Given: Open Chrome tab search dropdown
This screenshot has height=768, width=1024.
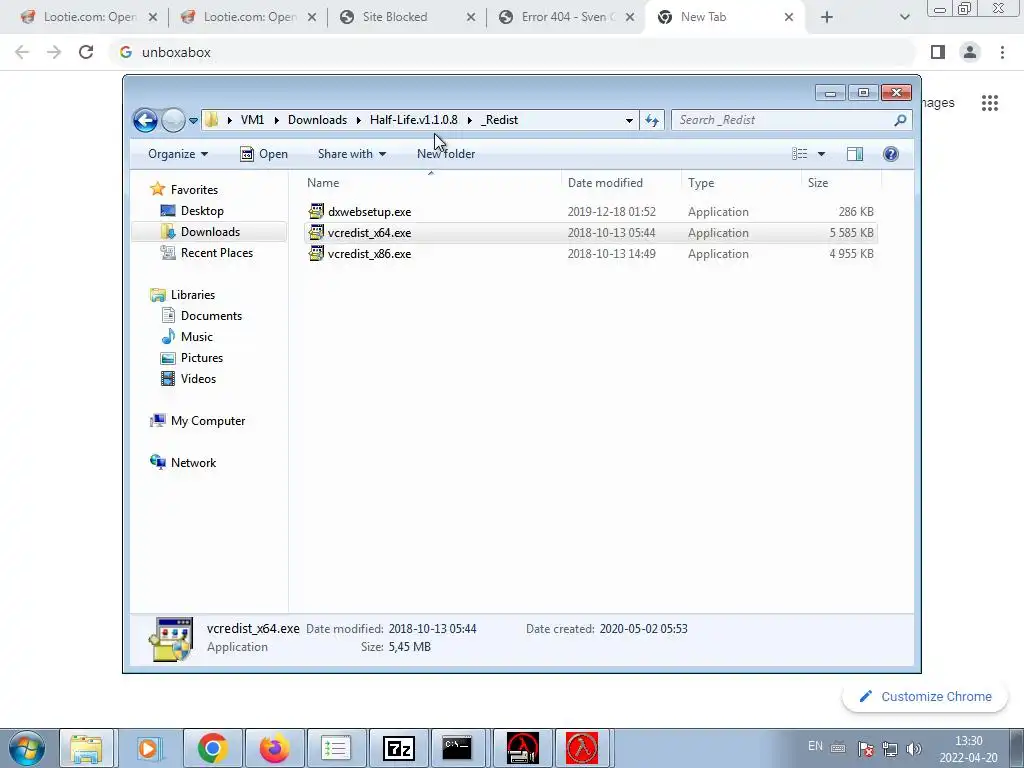Looking at the screenshot, I should pos(904,17).
